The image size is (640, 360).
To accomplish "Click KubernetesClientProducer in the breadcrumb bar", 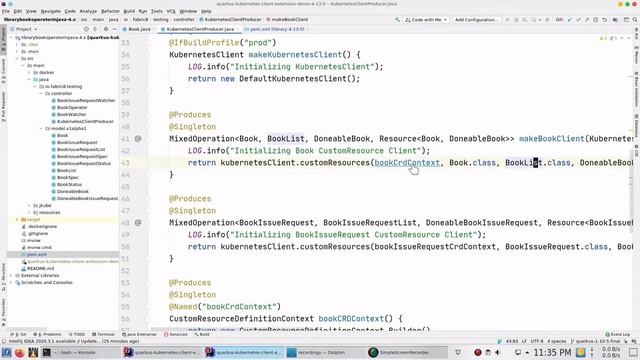I will 230,20.
